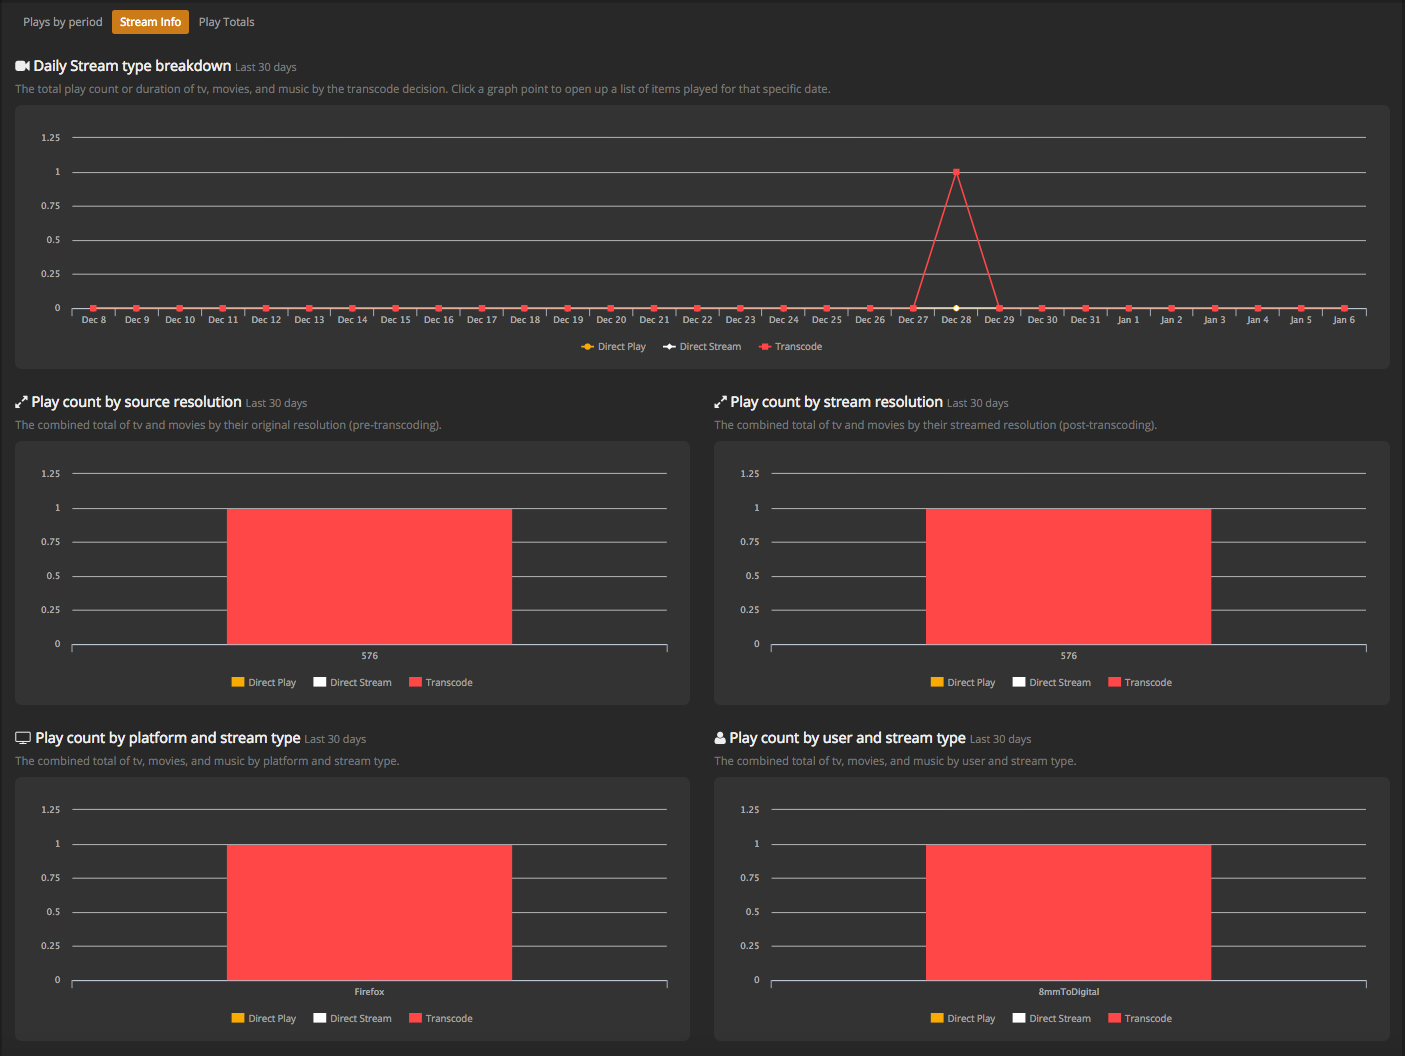Click the video camera icon beside Daily Stream type breakdown
Screen dimensions: 1405x1056
[x=22, y=66]
